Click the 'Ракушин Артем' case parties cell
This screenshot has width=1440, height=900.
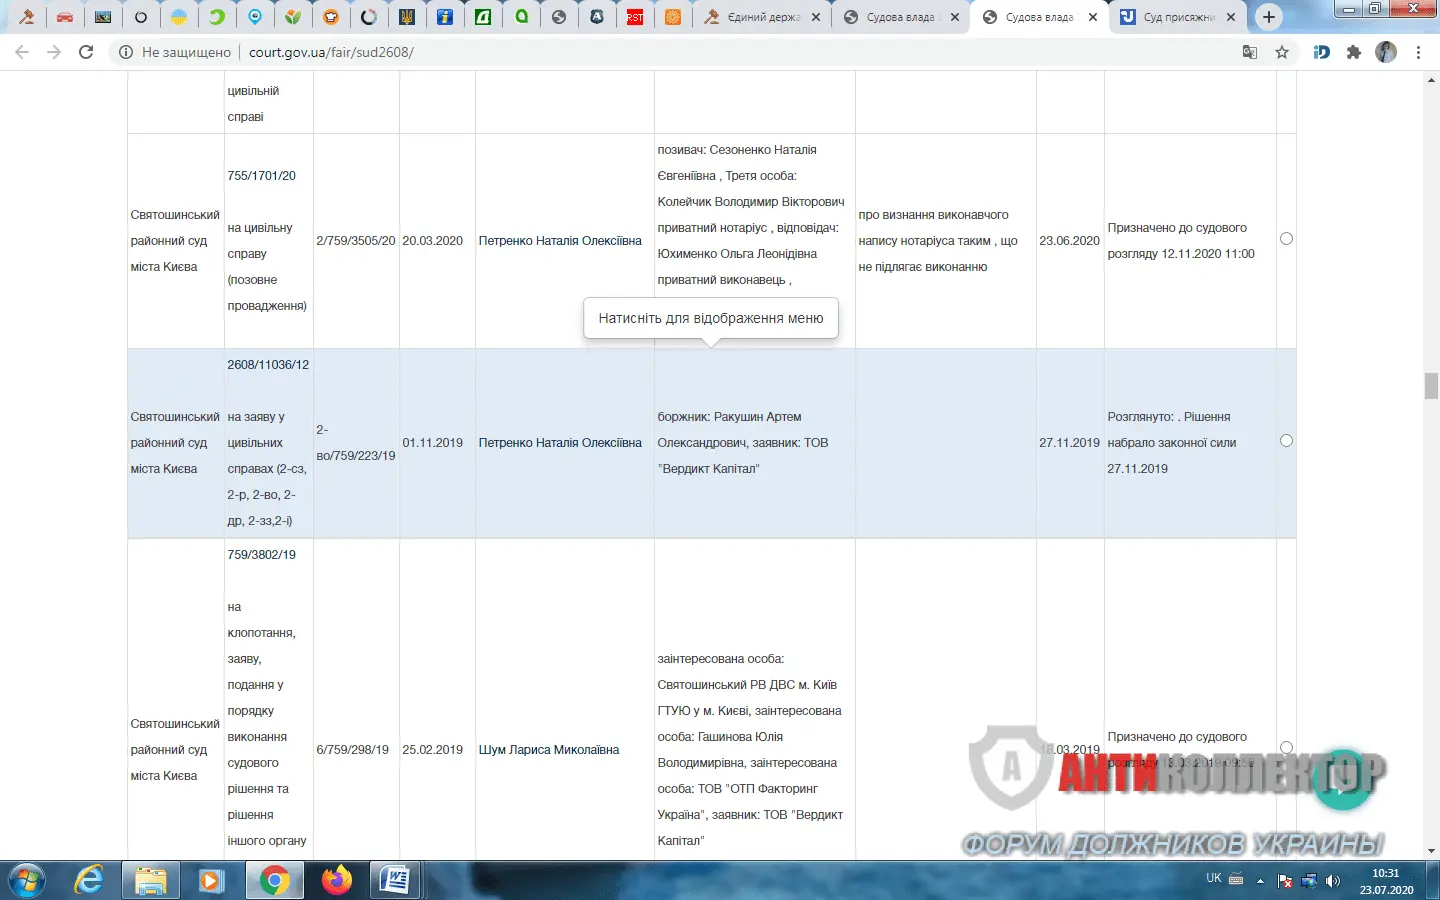[x=754, y=443]
